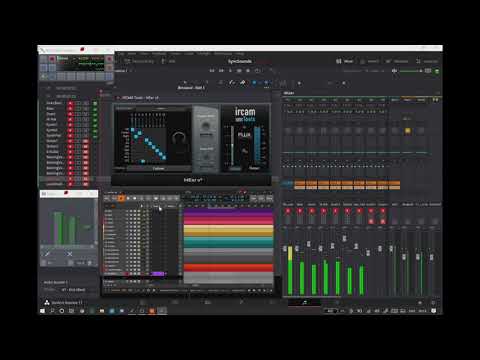Viewport: 480px width, 360px height.
Task: Open Resolve project settings gear icon
Action: [x=433, y=303]
